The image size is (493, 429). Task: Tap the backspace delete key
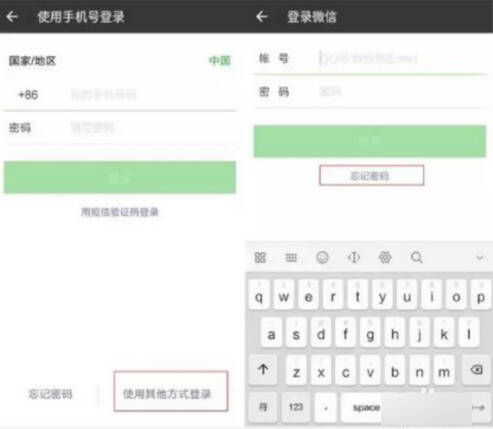point(476,370)
